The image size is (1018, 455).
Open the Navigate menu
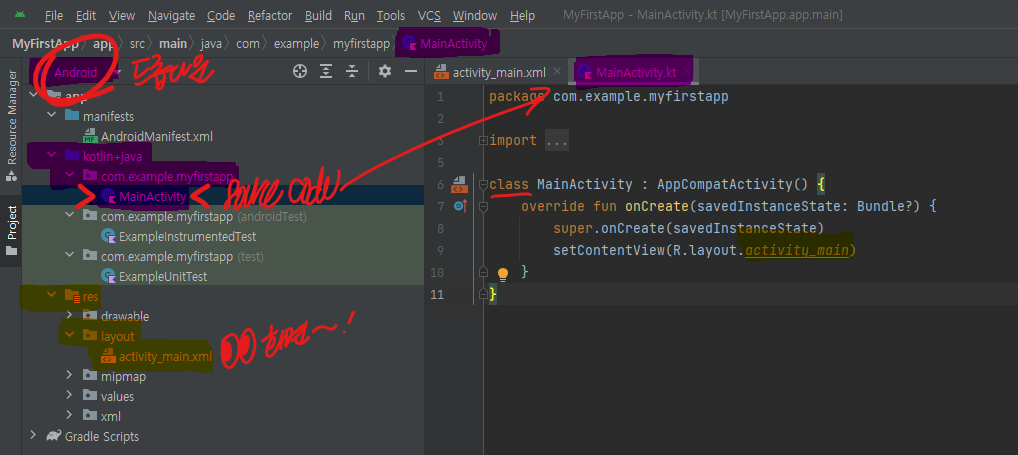[x=171, y=16]
